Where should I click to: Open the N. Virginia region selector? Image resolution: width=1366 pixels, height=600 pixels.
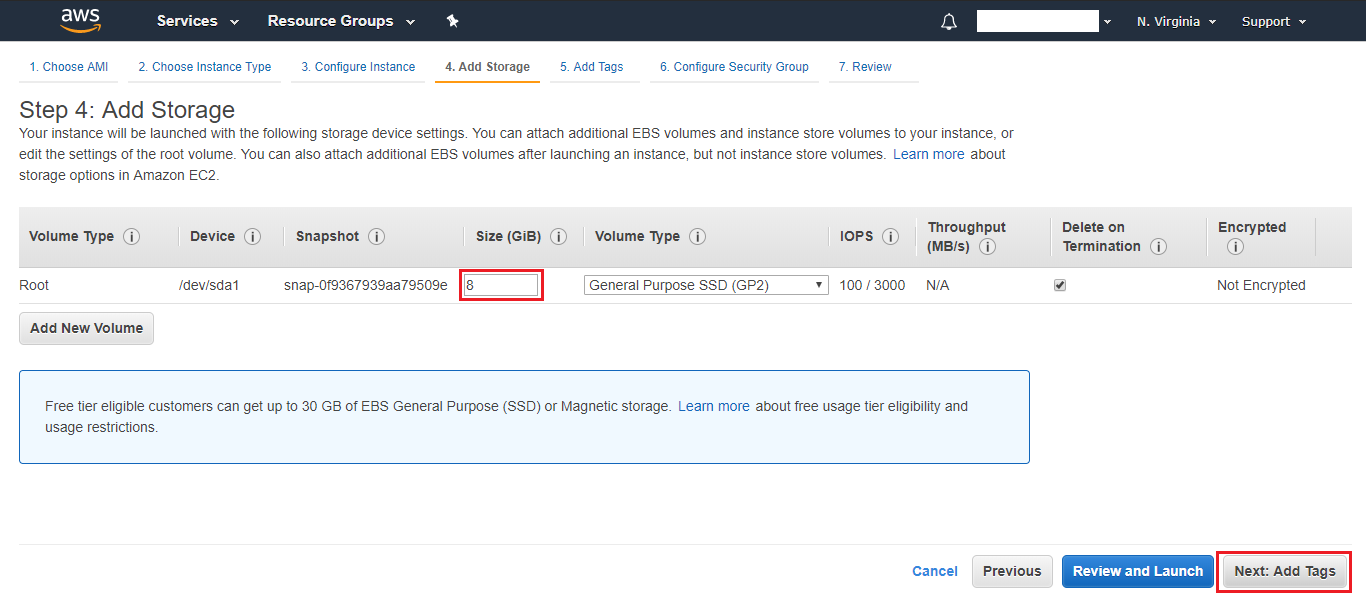(x=1176, y=21)
